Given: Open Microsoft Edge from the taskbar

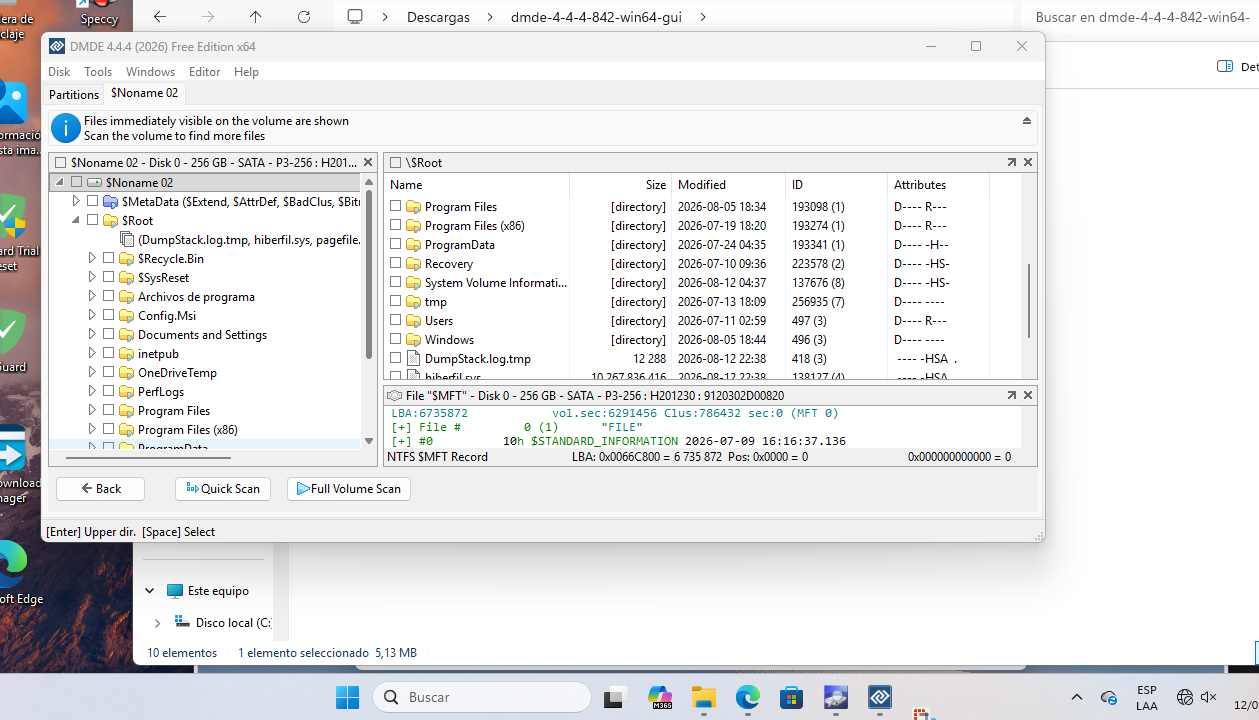Looking at the screenshot, I should click(748, 697).
